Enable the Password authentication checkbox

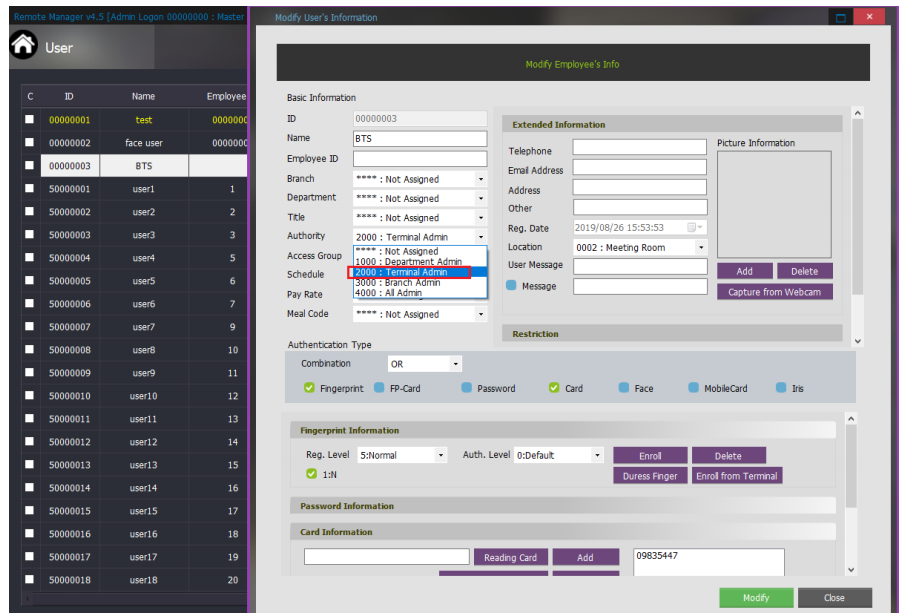tap(467, 388)
